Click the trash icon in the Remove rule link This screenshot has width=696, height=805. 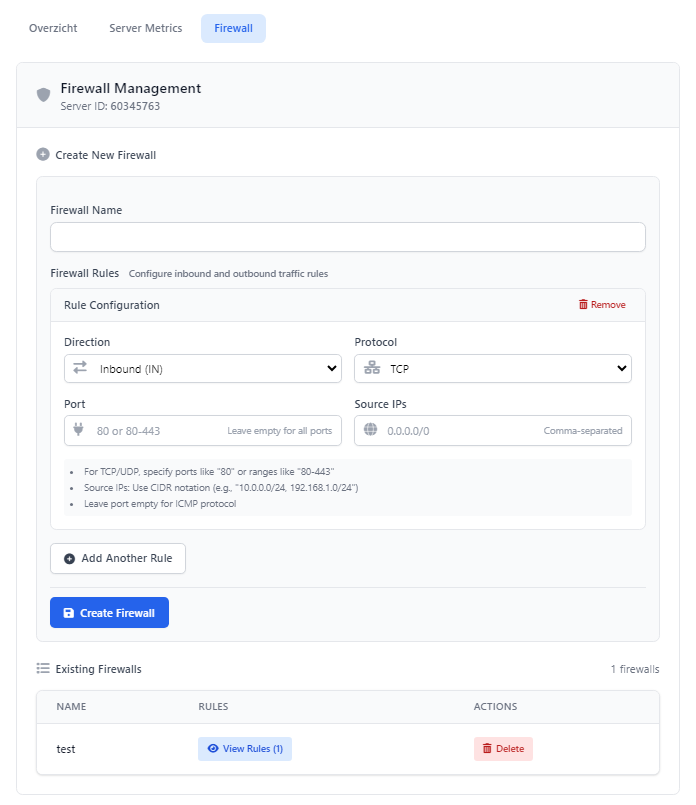[x=583, y=304]
